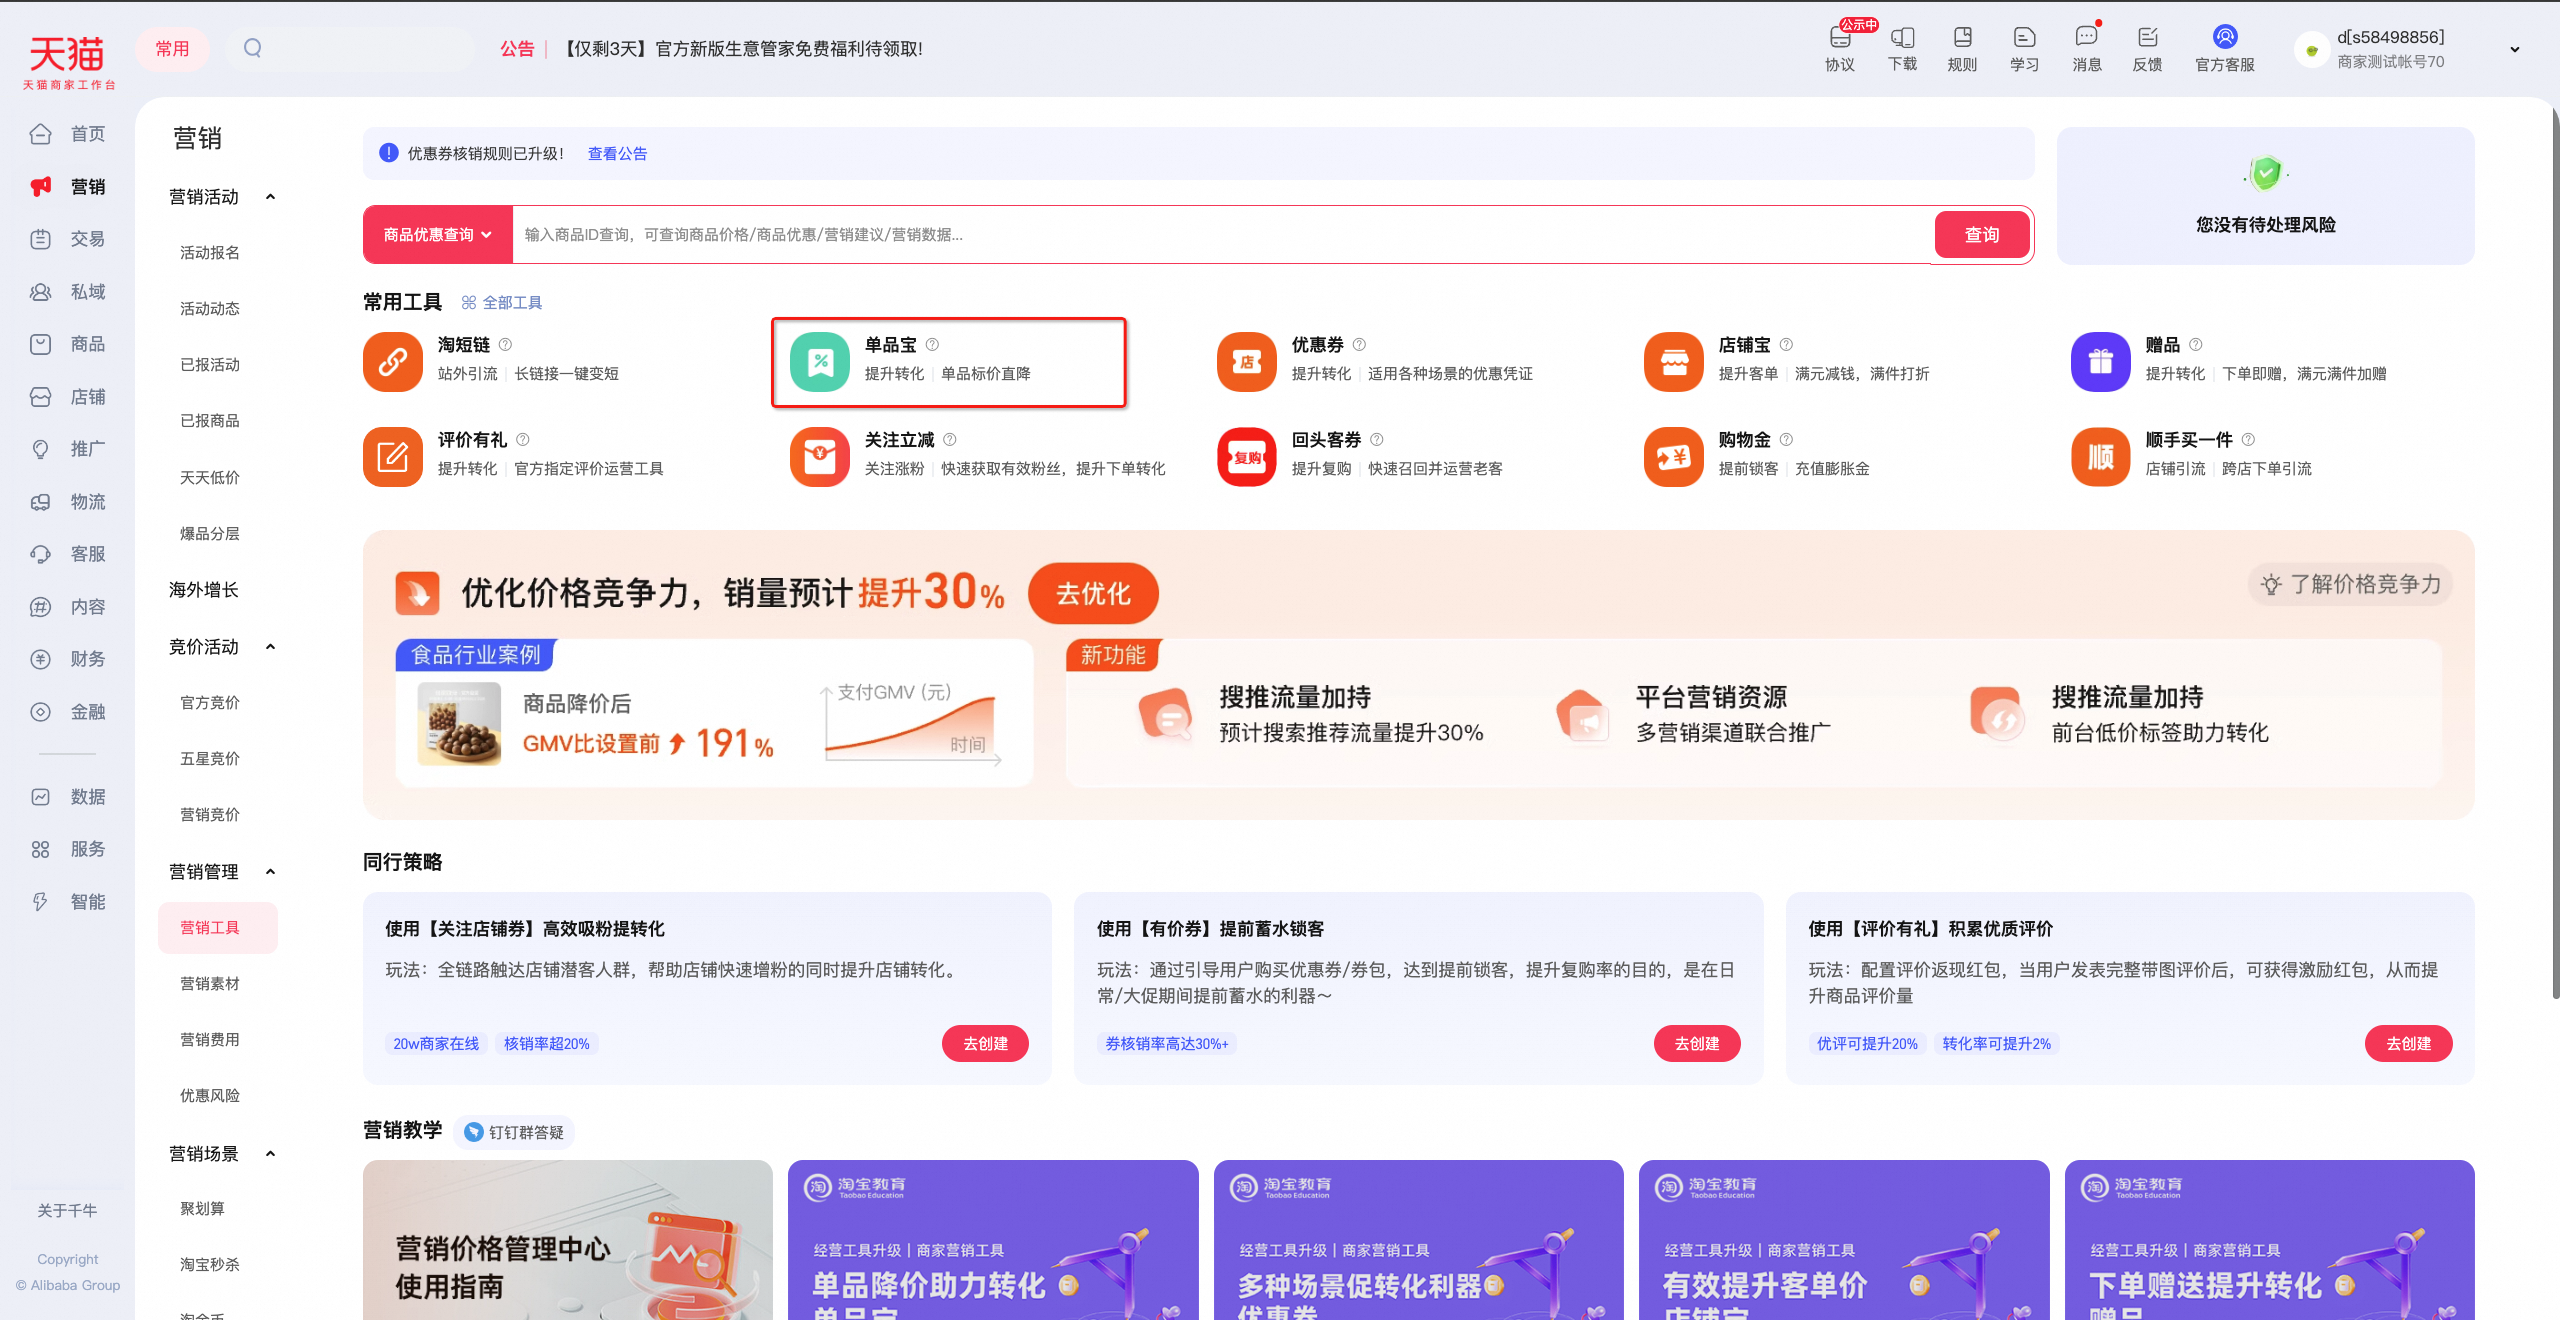Image resolution: width=2560 pixels, height=1320 pixels.
Task: Click help icon next to 淘短链
Action: pos(505,344)
